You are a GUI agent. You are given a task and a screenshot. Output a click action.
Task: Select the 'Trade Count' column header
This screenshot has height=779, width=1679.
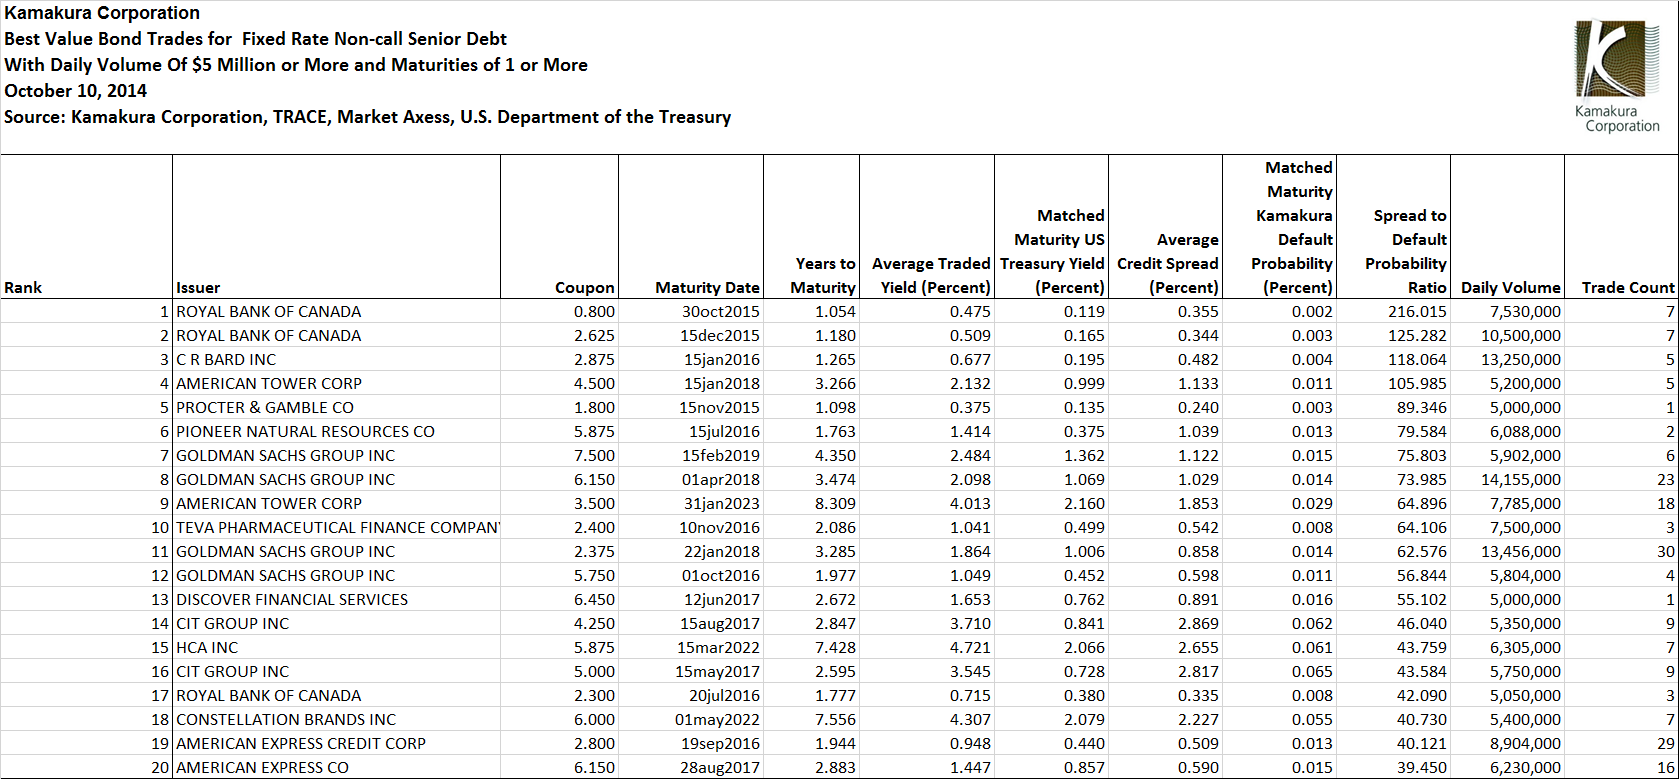(1628, 288)
